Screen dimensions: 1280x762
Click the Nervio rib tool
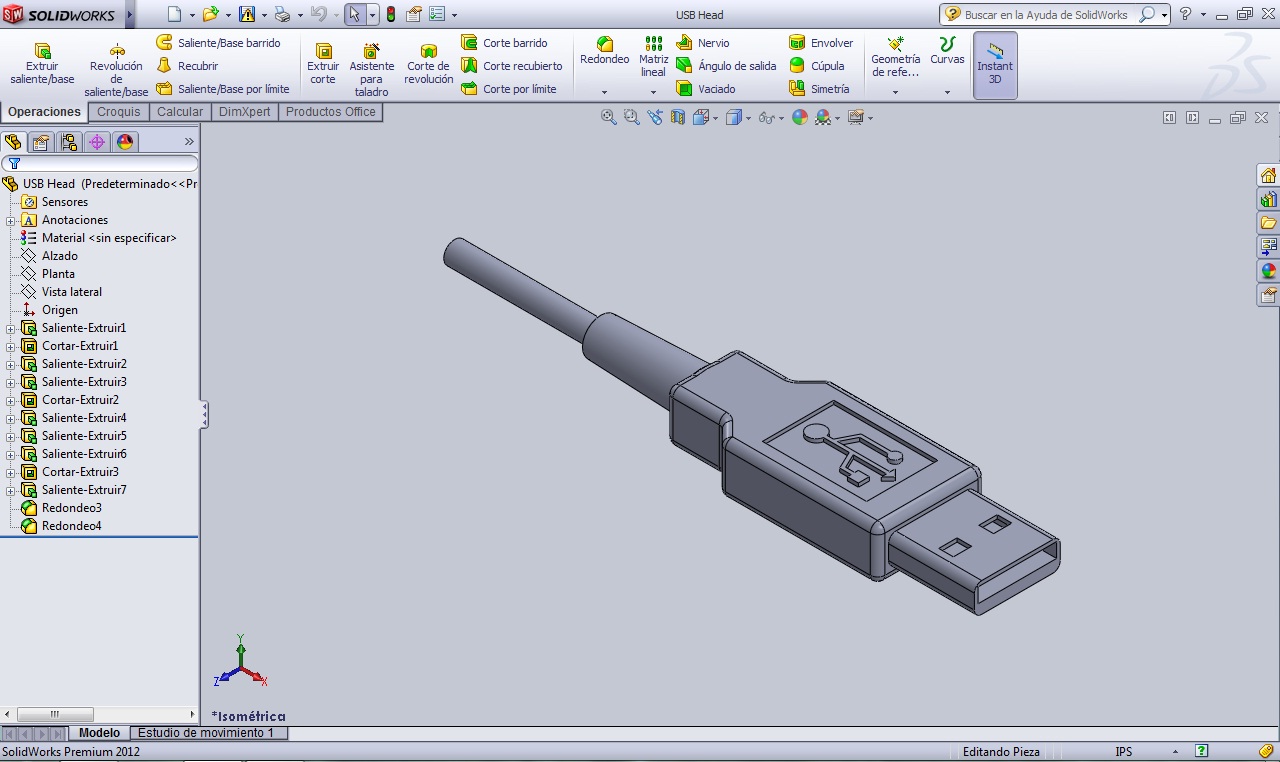click(x=703, y=43)
